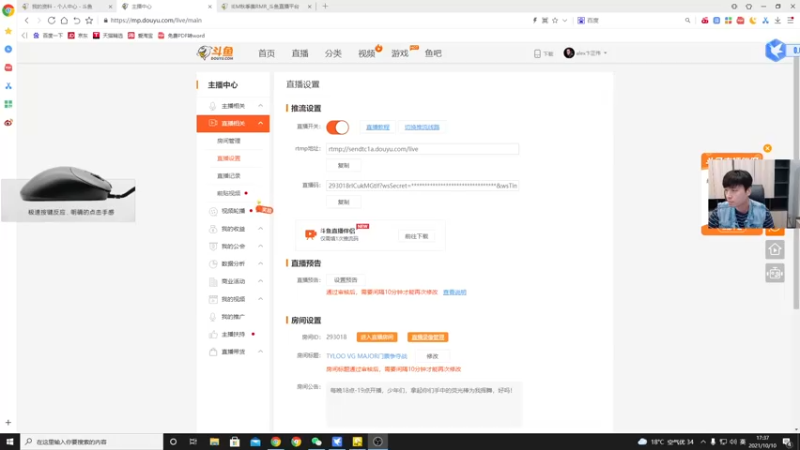Click the rtmp address input field

pyautogui.click(x=422, y=149)
